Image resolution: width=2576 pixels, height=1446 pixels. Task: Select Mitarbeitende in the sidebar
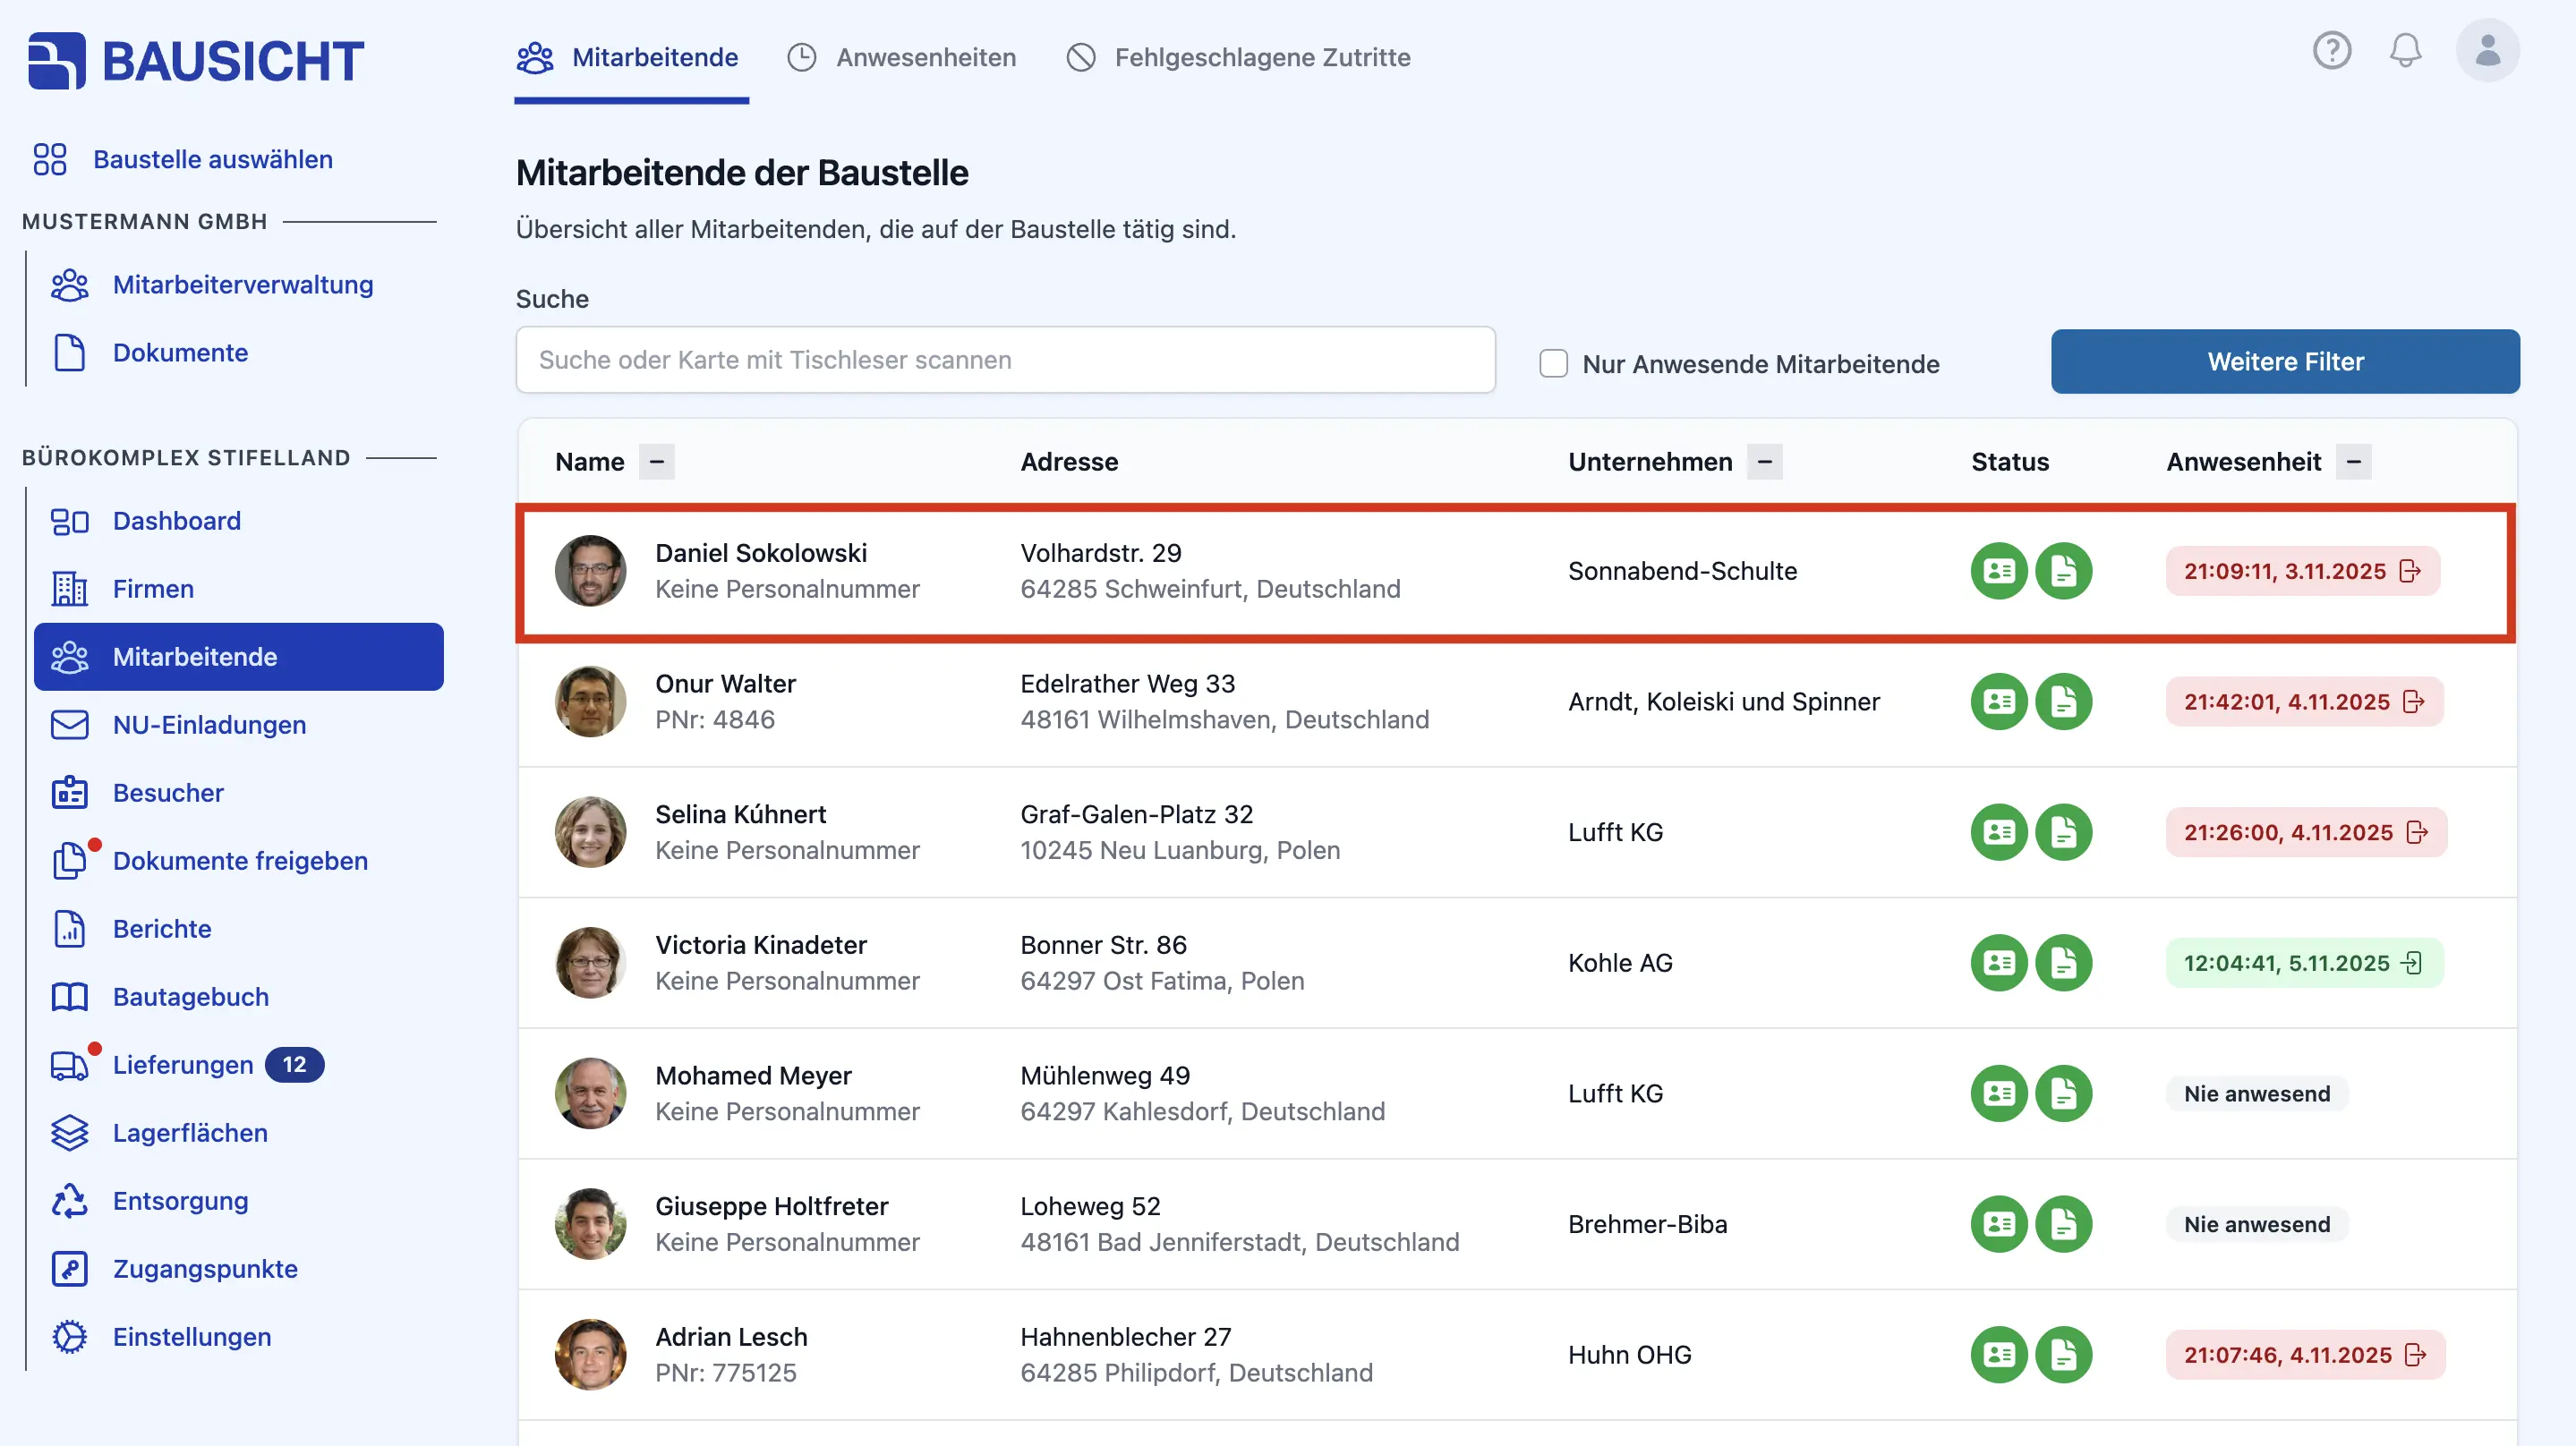(239, 657)
